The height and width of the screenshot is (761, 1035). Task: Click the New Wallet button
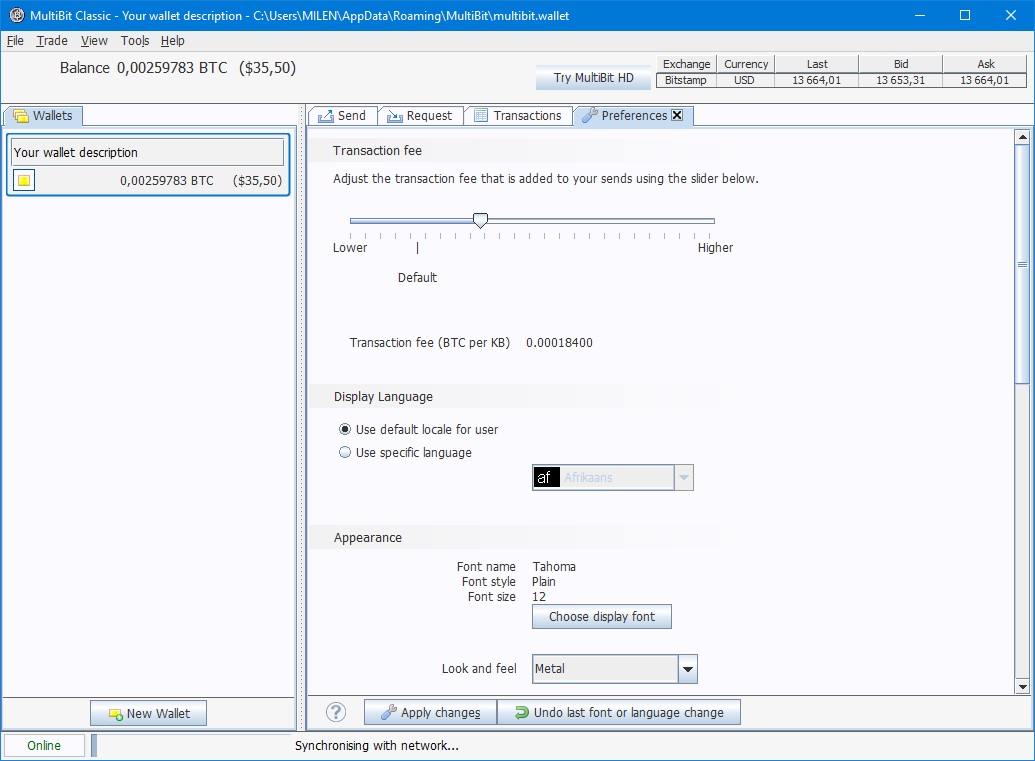tap(149, 713)
